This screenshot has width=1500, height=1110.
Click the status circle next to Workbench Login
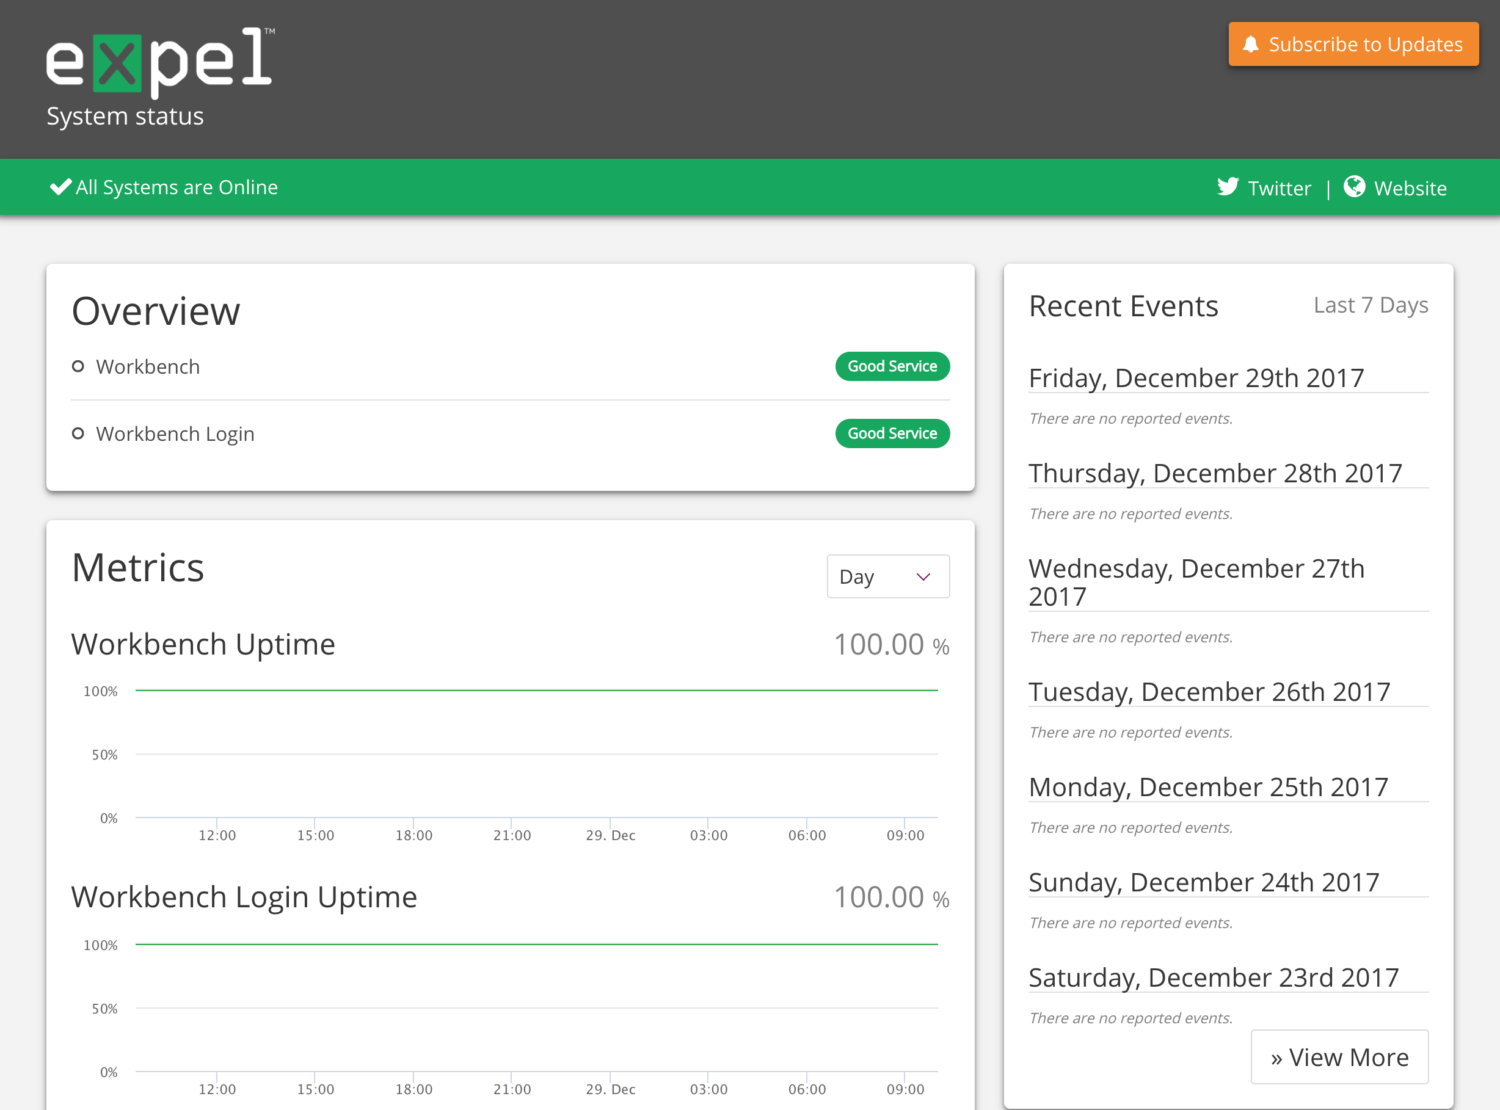[x=78, y=433]
